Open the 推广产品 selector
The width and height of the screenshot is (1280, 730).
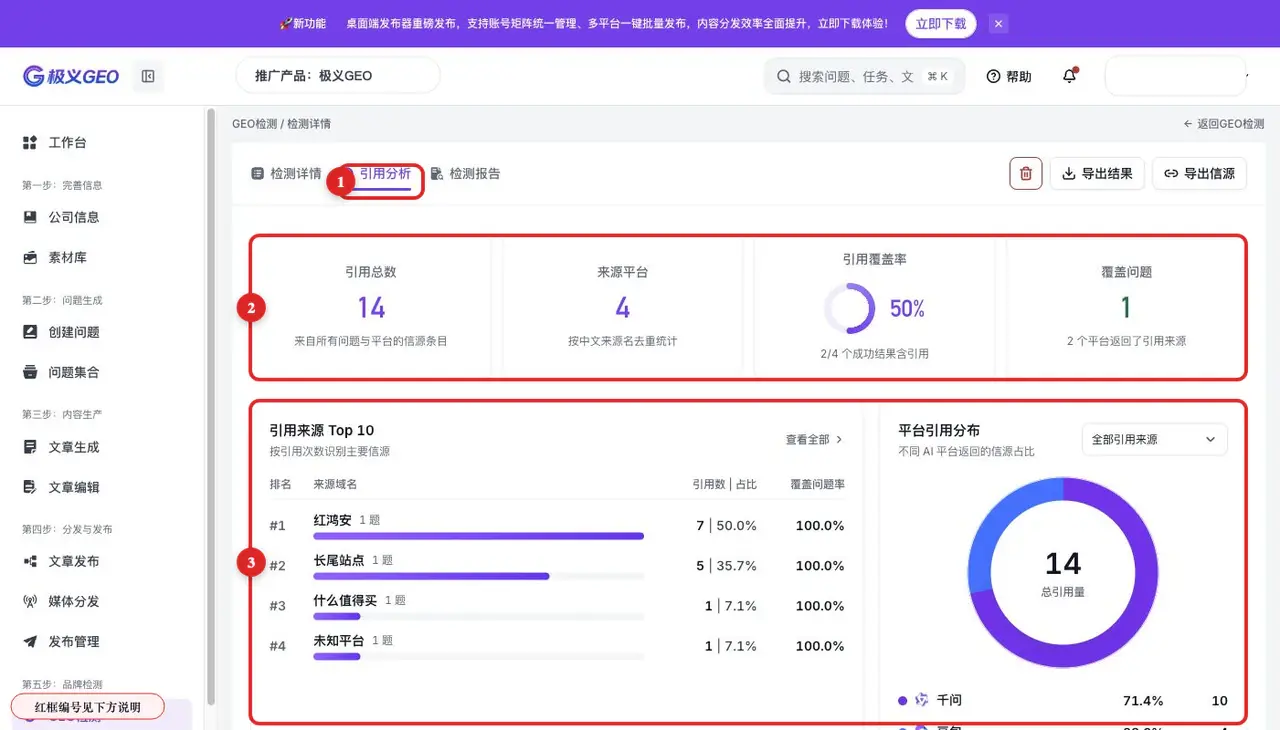click(x=338, y=76)
